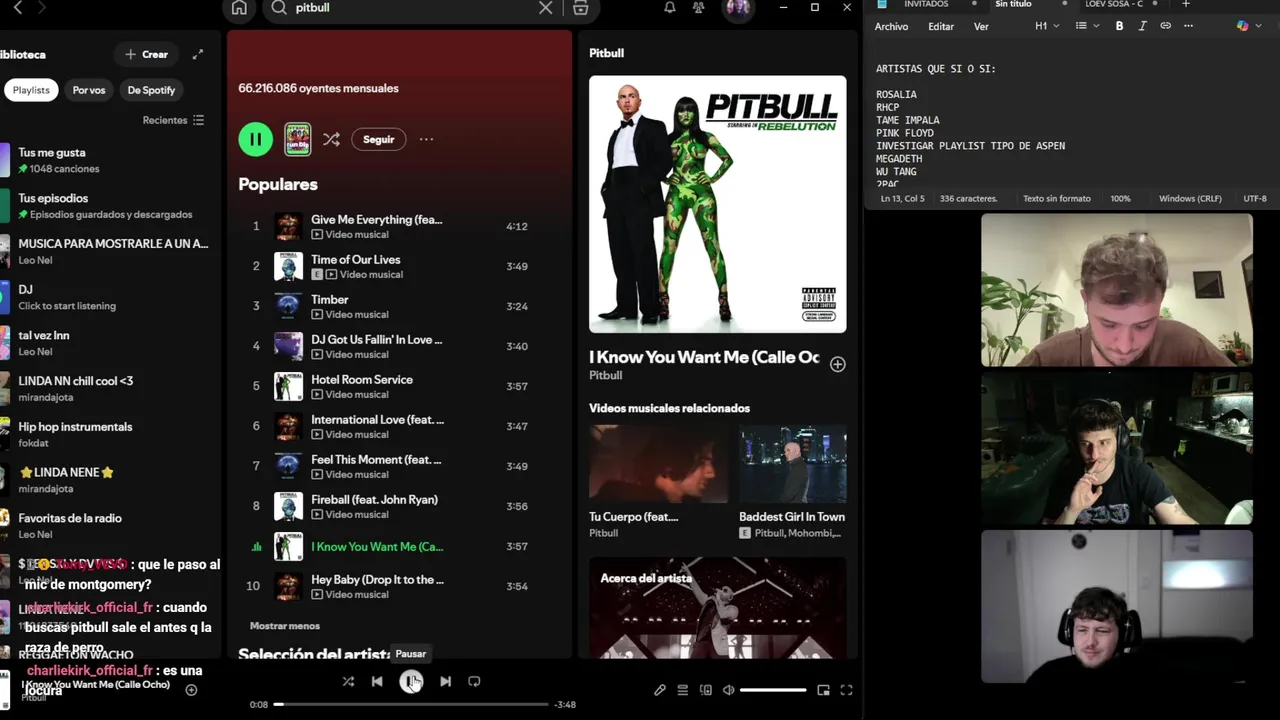
Task: Toggle shuffle next to the Seguir button
Action: pyautogui.click(x=331, y=139)
